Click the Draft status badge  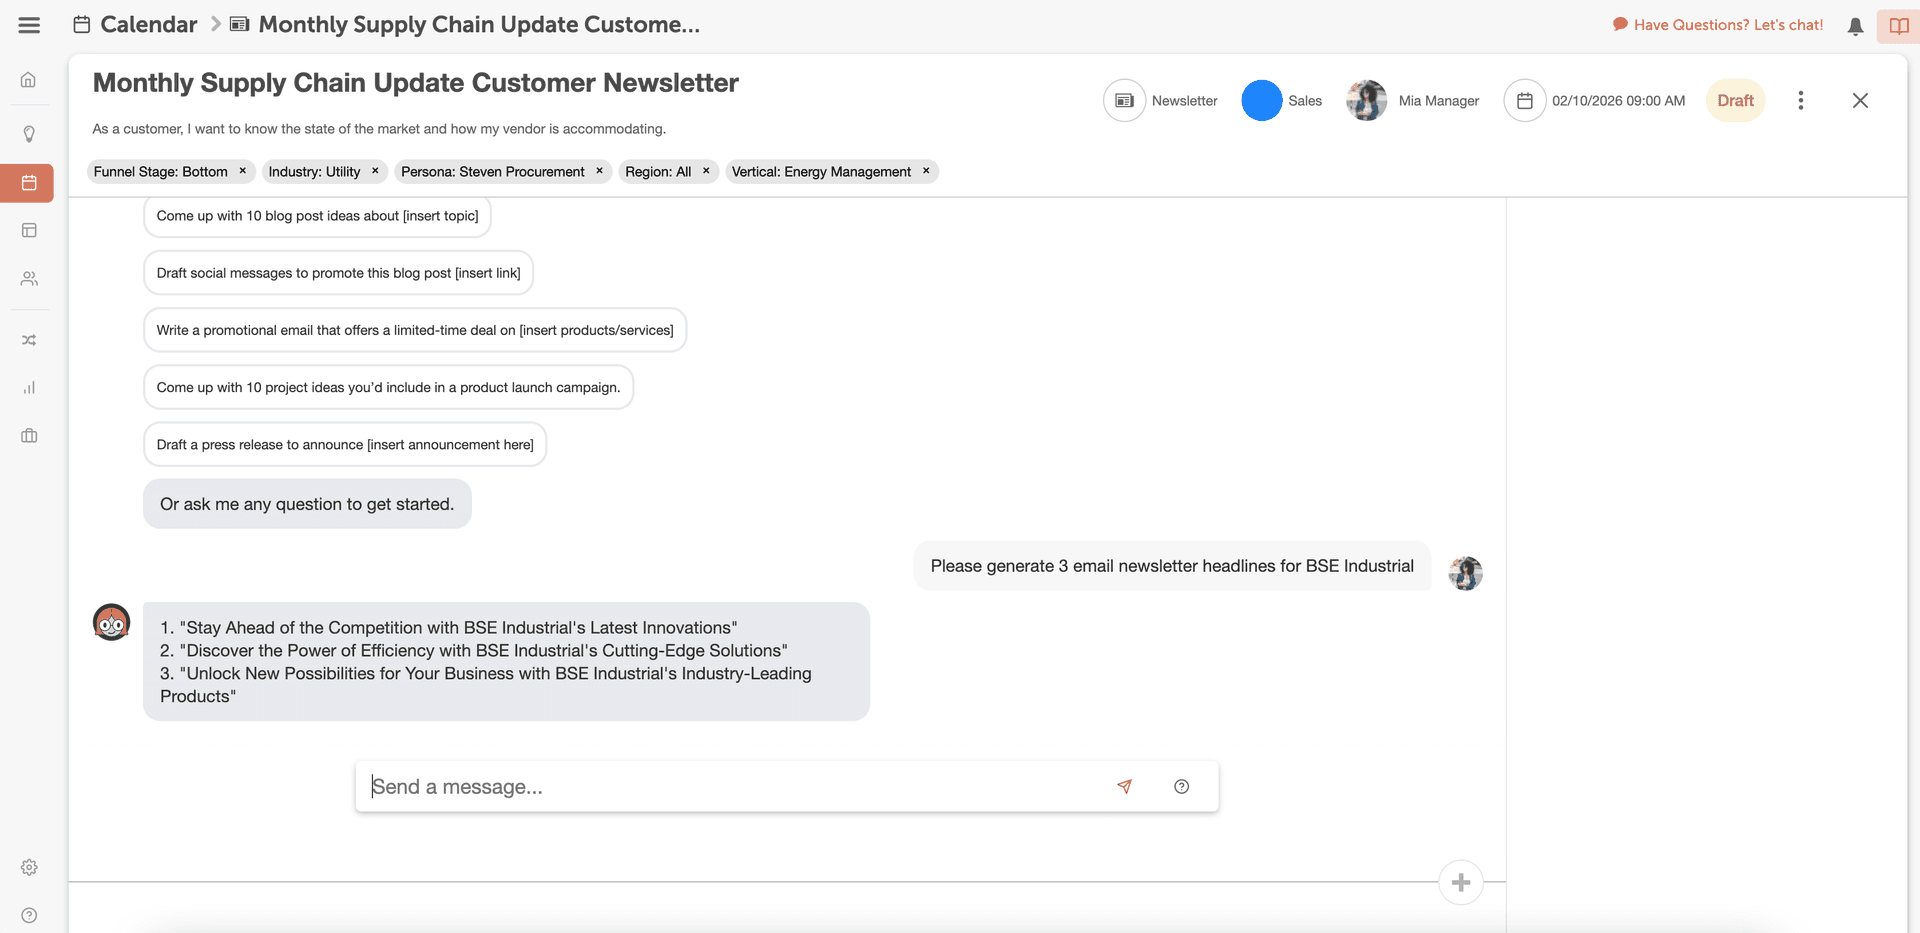point(1735,100)
